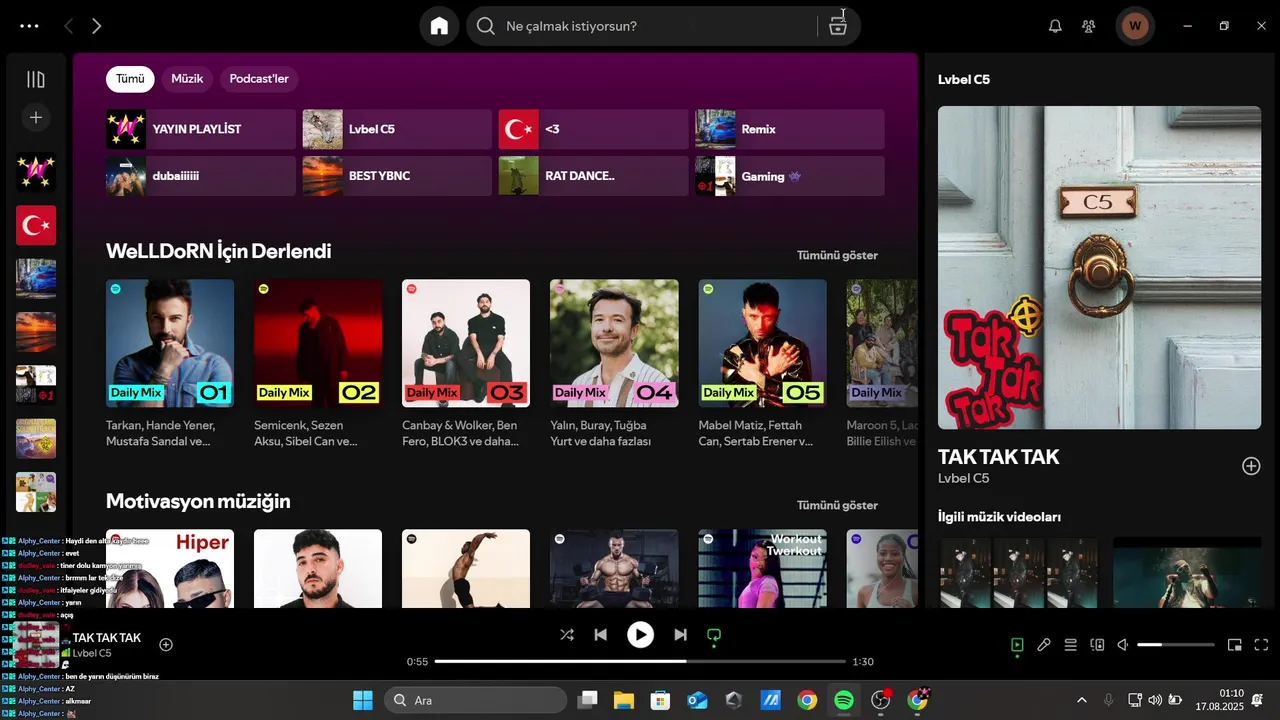Screen dimensions: 1280x720
Task: Open the sunset cover playlist in sidebar
Action: tap(36, 332)
